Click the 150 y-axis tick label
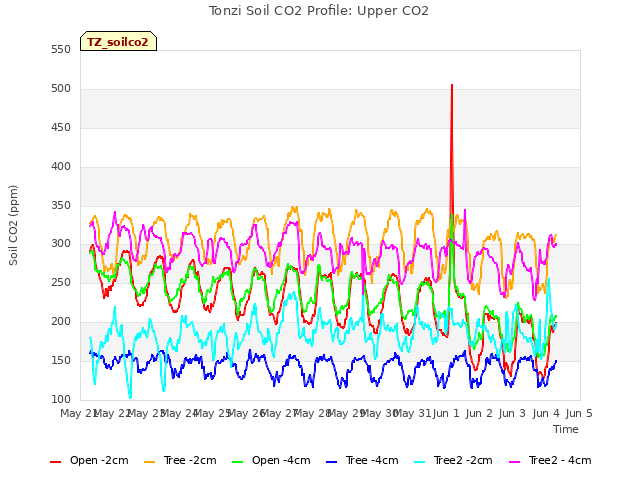 tap(61, 361)
